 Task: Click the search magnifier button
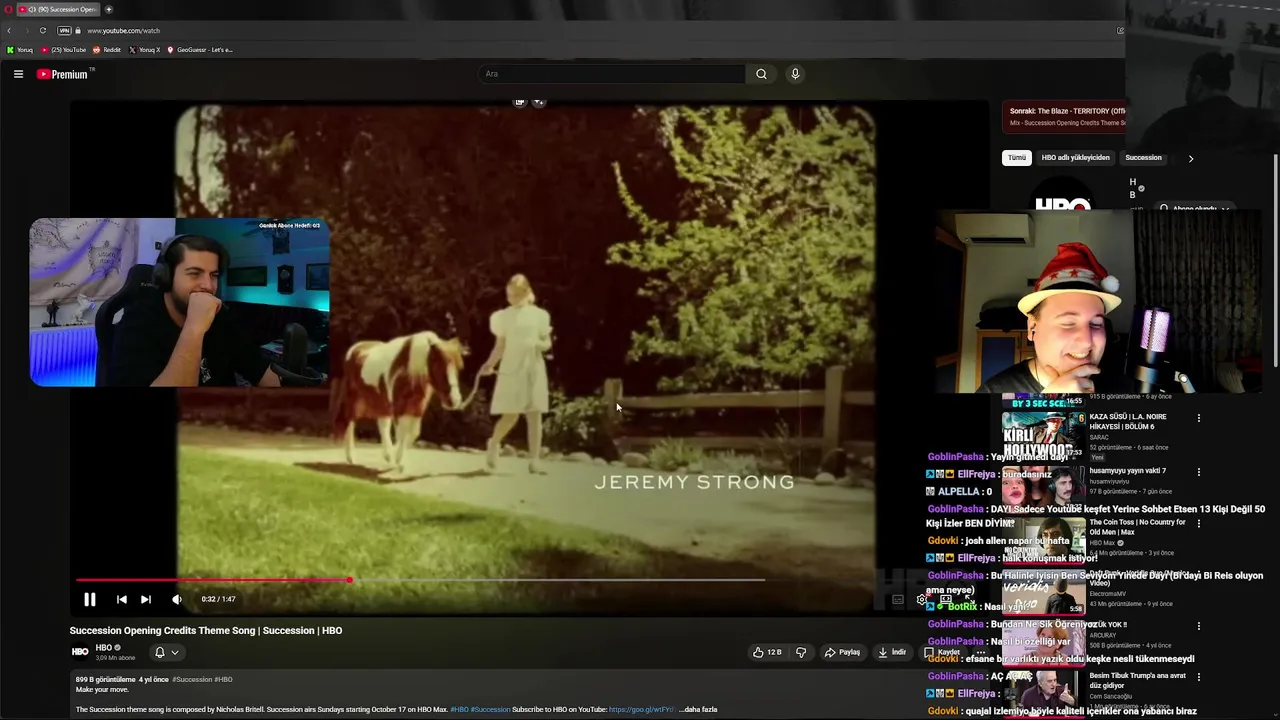(x=761, y=74)
